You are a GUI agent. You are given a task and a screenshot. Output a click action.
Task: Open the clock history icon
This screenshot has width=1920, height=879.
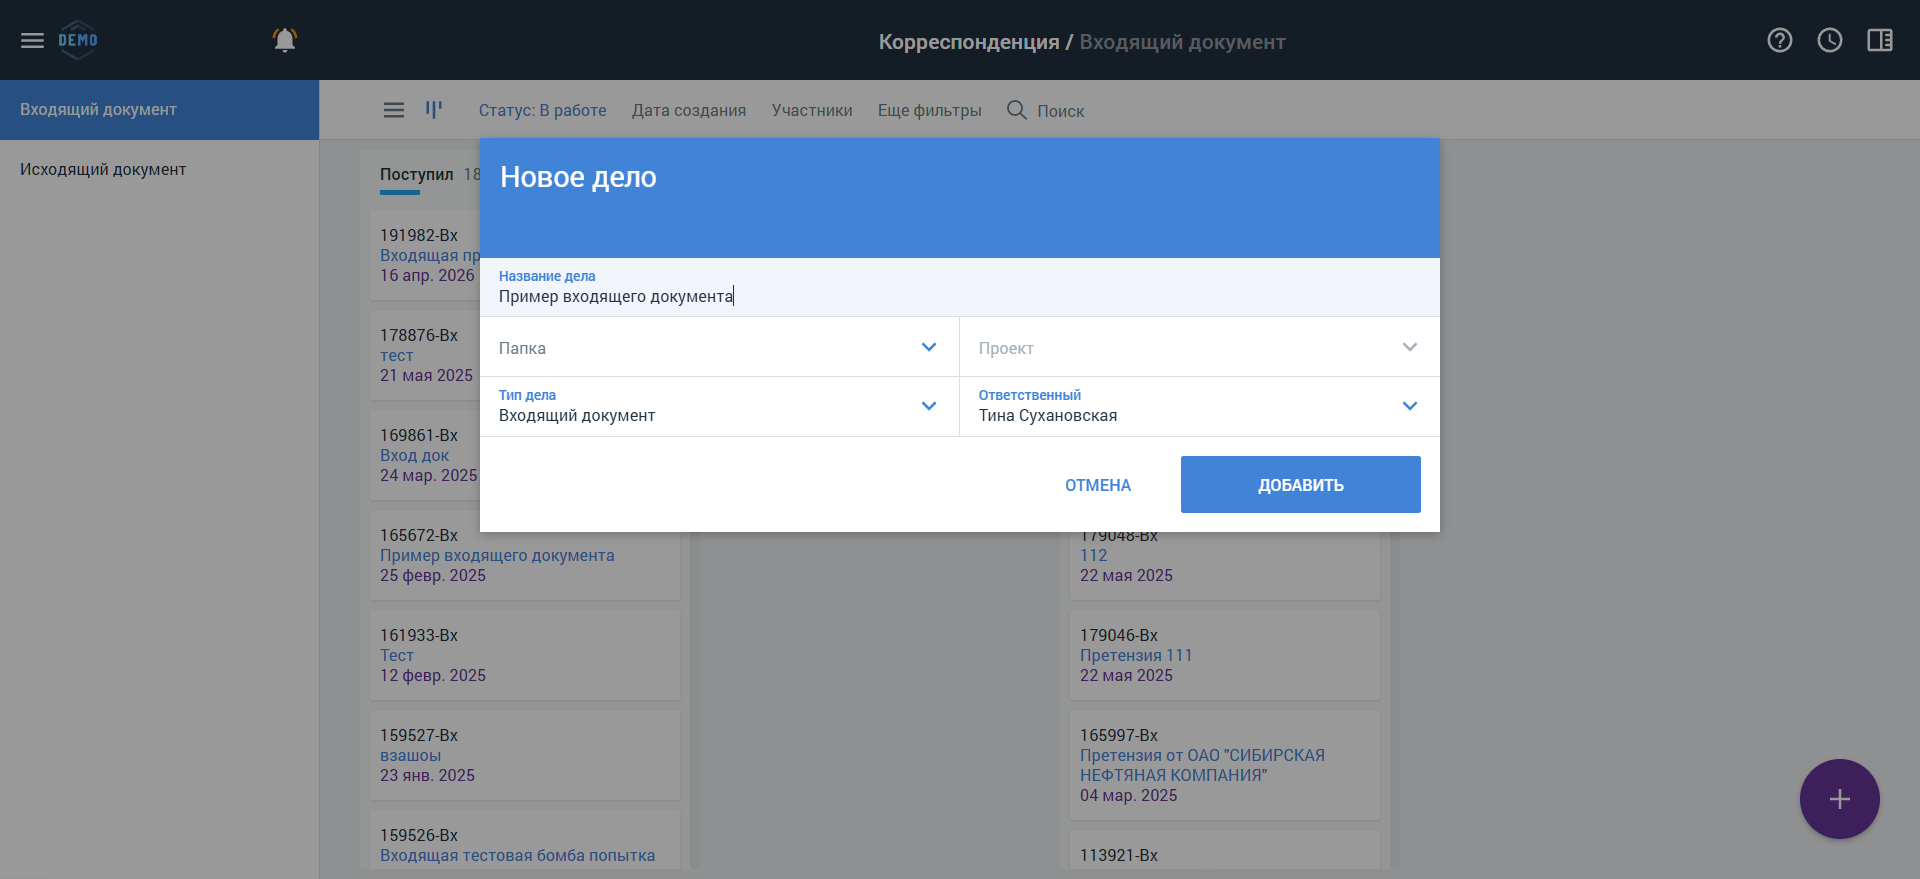pos(1830,40)
